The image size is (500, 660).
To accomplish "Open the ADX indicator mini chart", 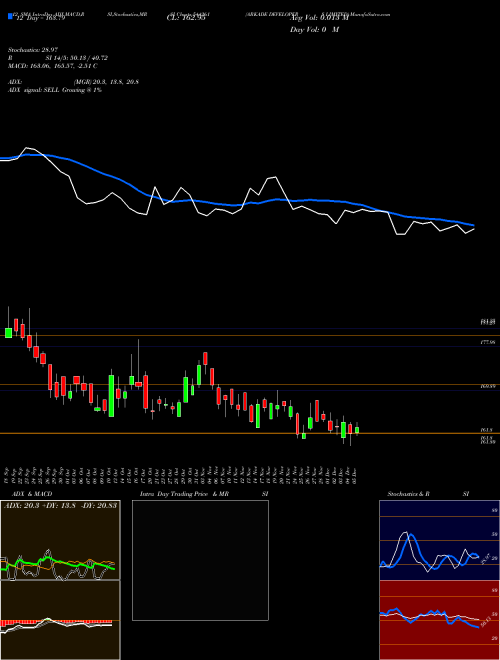I will click(x=60, y=540).
